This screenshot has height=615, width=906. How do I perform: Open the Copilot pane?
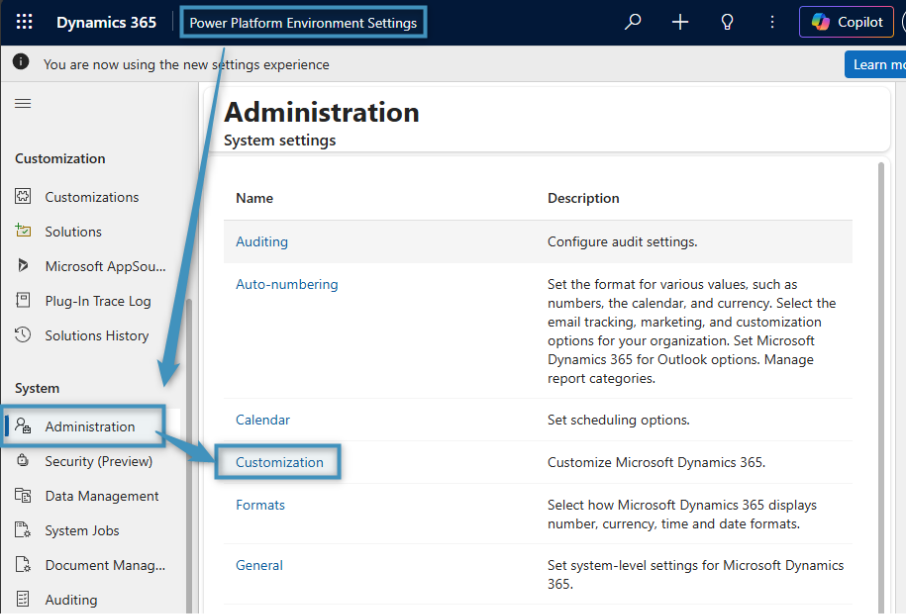(846, 23)
